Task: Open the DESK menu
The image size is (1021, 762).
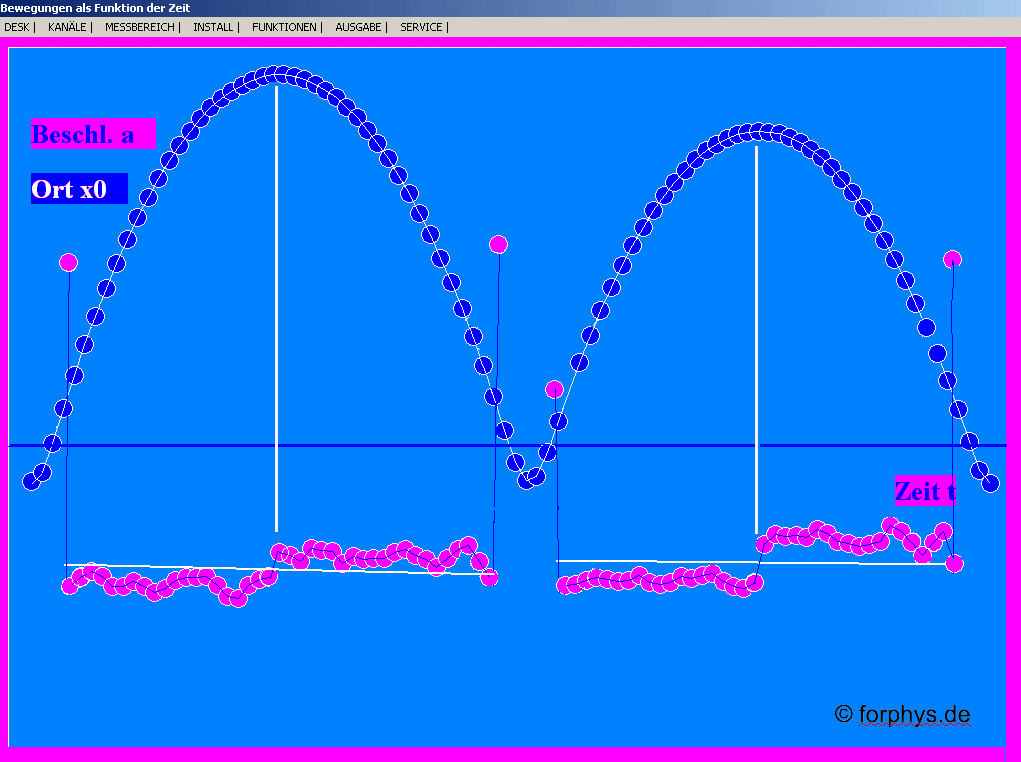Action: tap(16, 27)
